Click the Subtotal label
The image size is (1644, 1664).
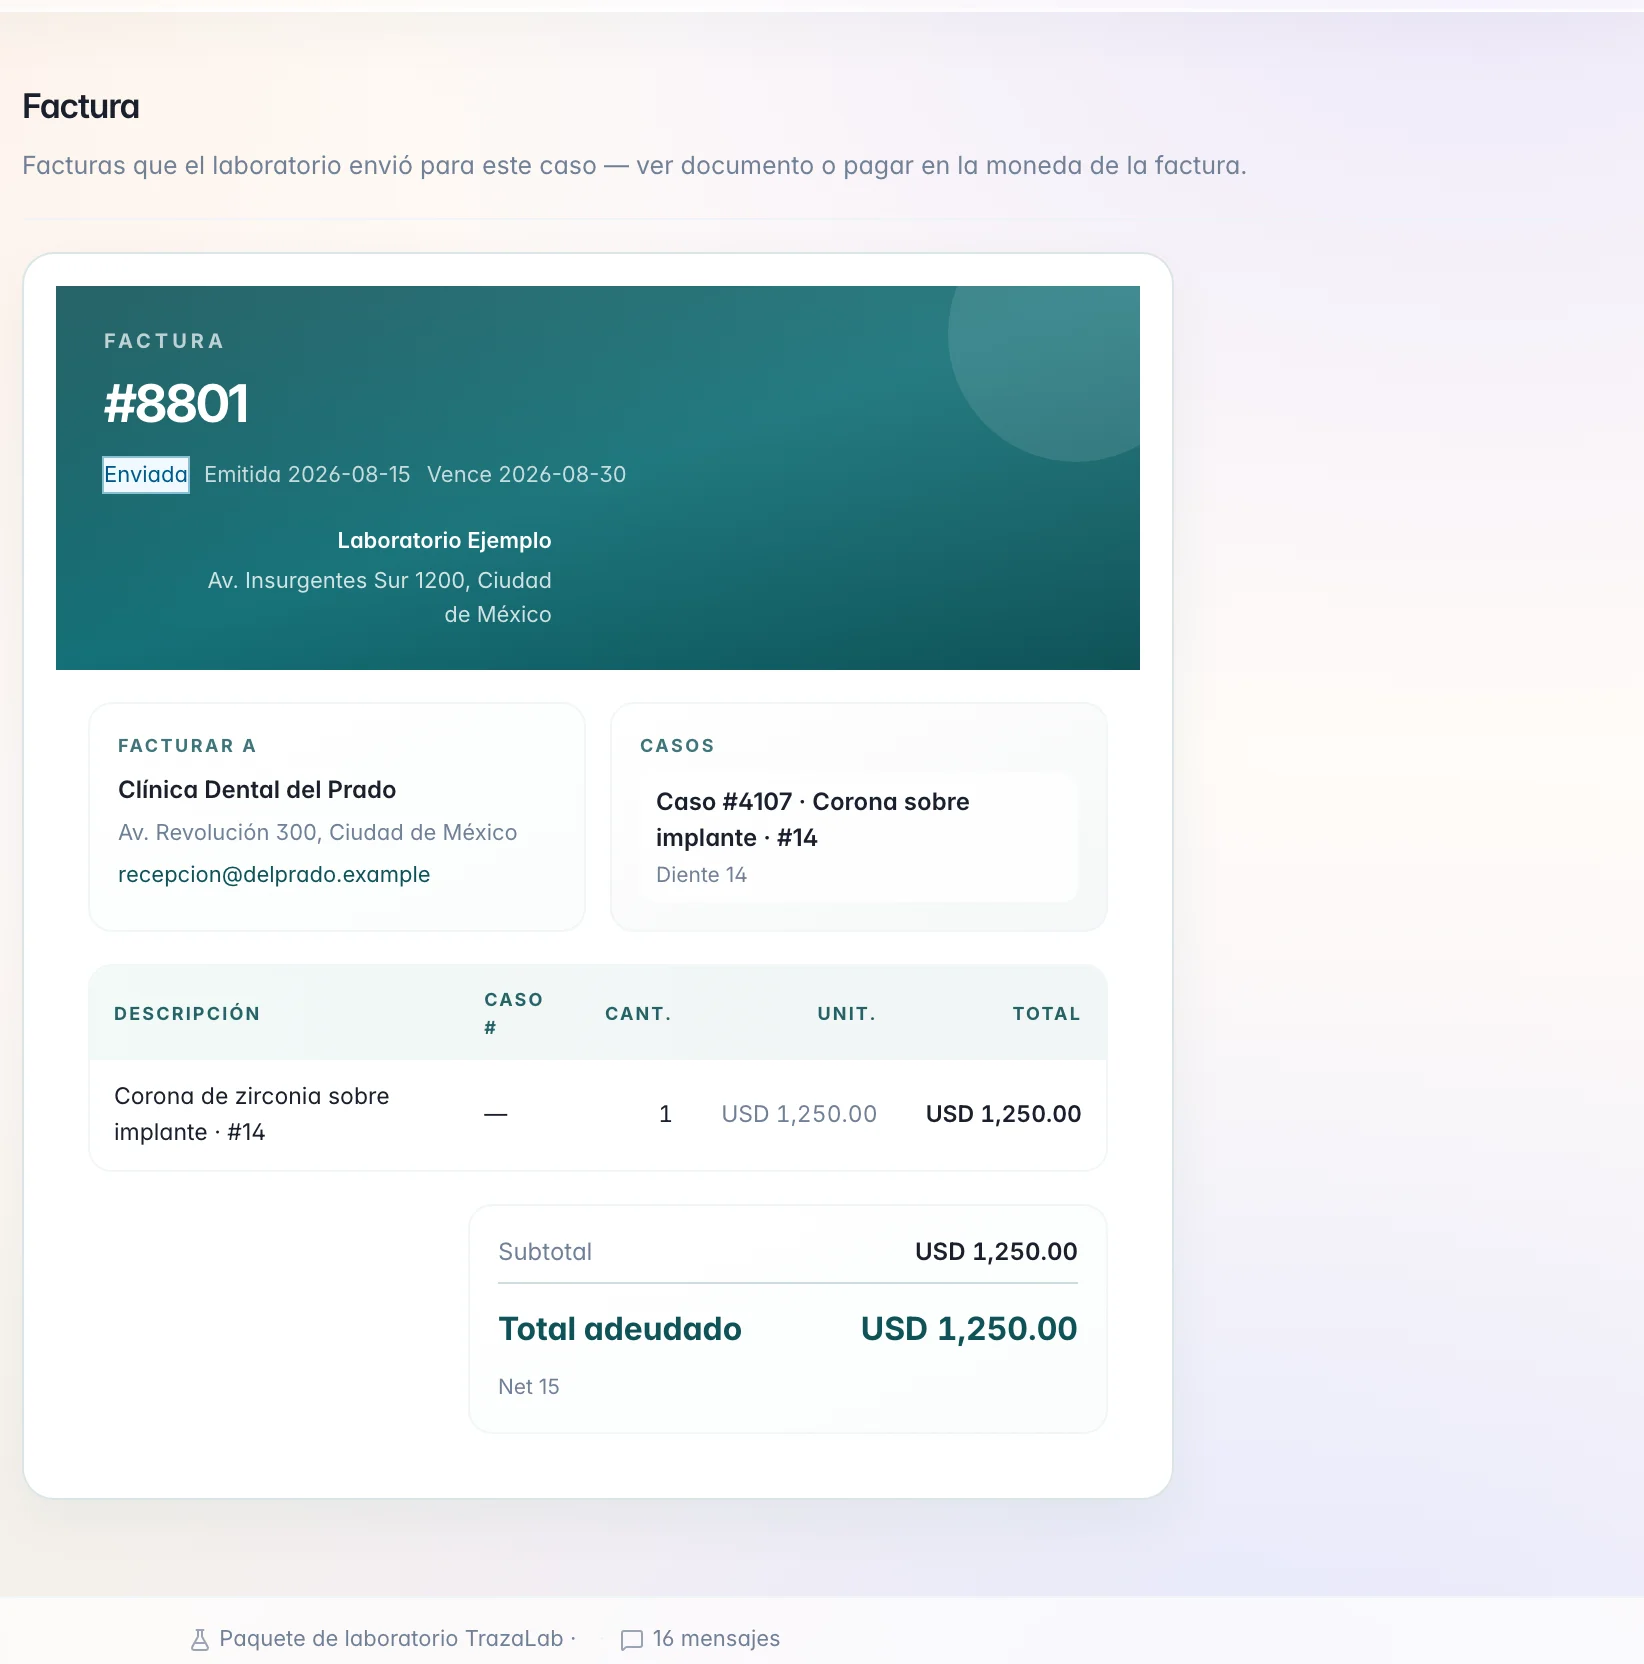(545, 1252)
